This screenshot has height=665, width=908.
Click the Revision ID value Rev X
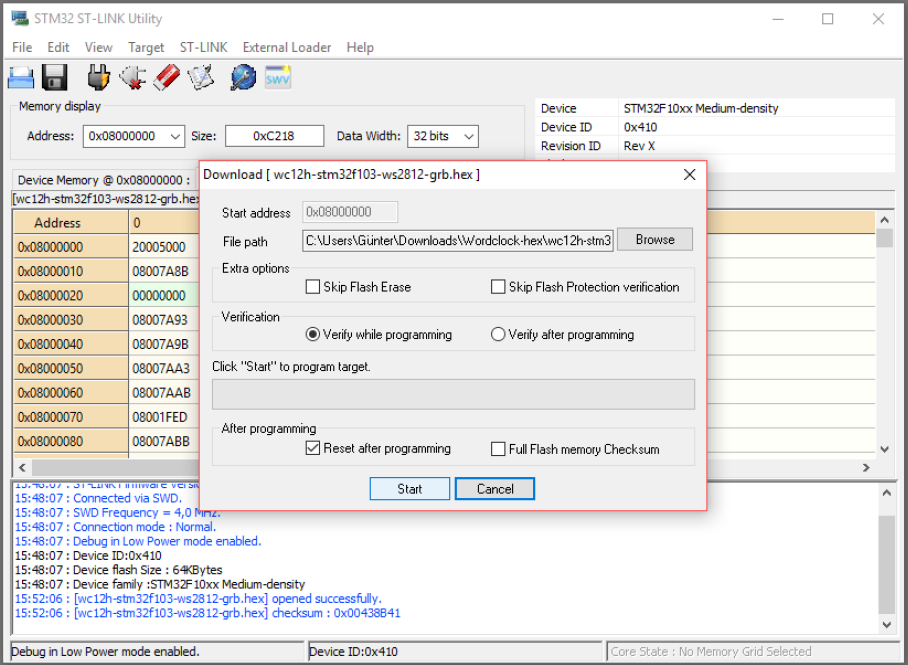639,146
